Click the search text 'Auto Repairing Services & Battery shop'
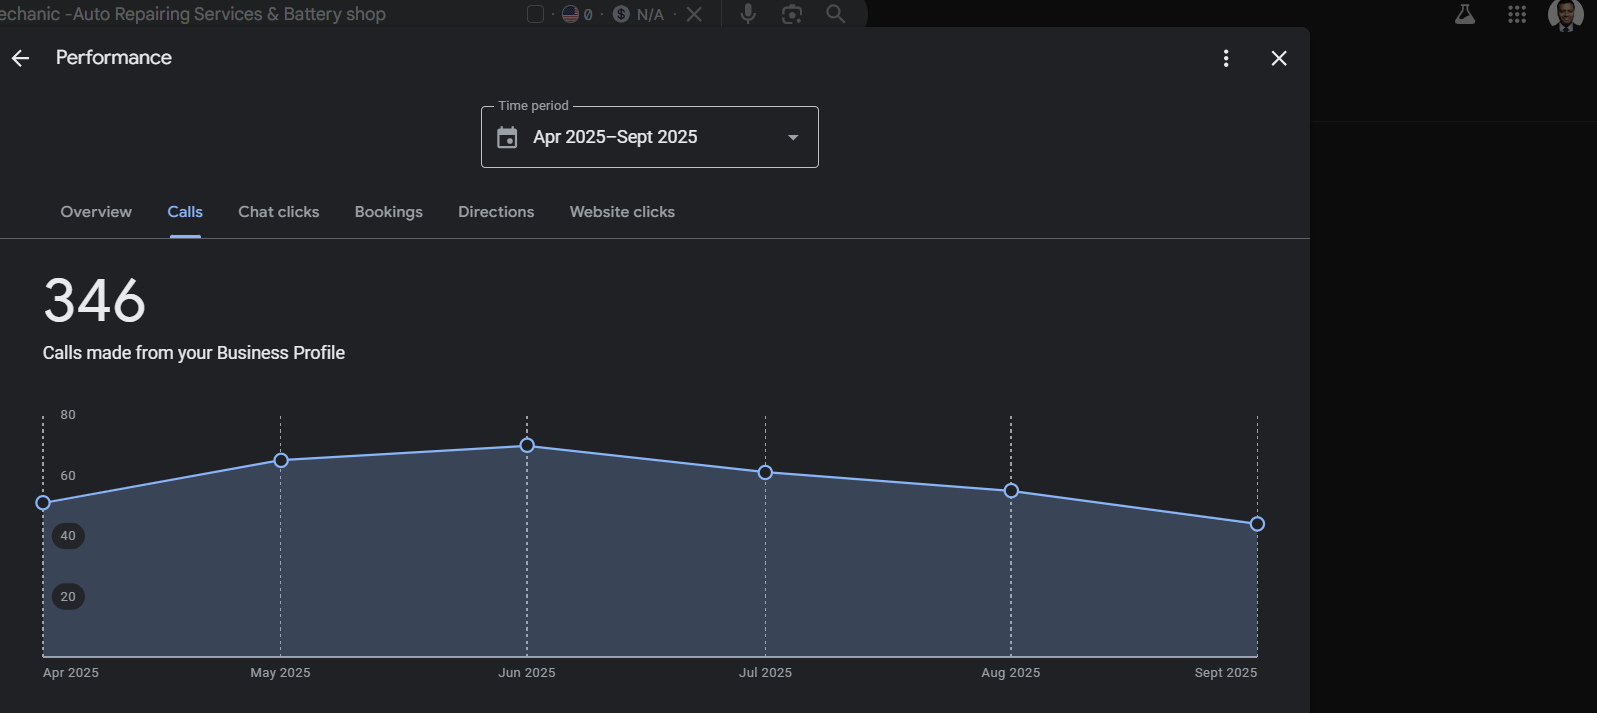 click(x=229, y=14)
